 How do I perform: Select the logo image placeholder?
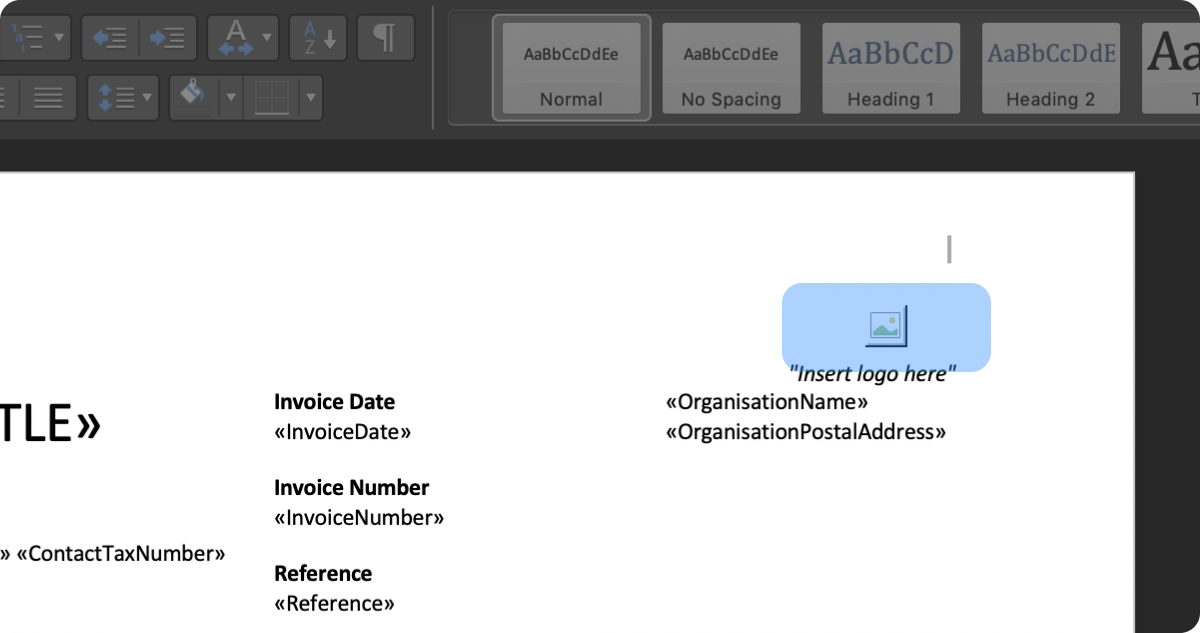886,327
